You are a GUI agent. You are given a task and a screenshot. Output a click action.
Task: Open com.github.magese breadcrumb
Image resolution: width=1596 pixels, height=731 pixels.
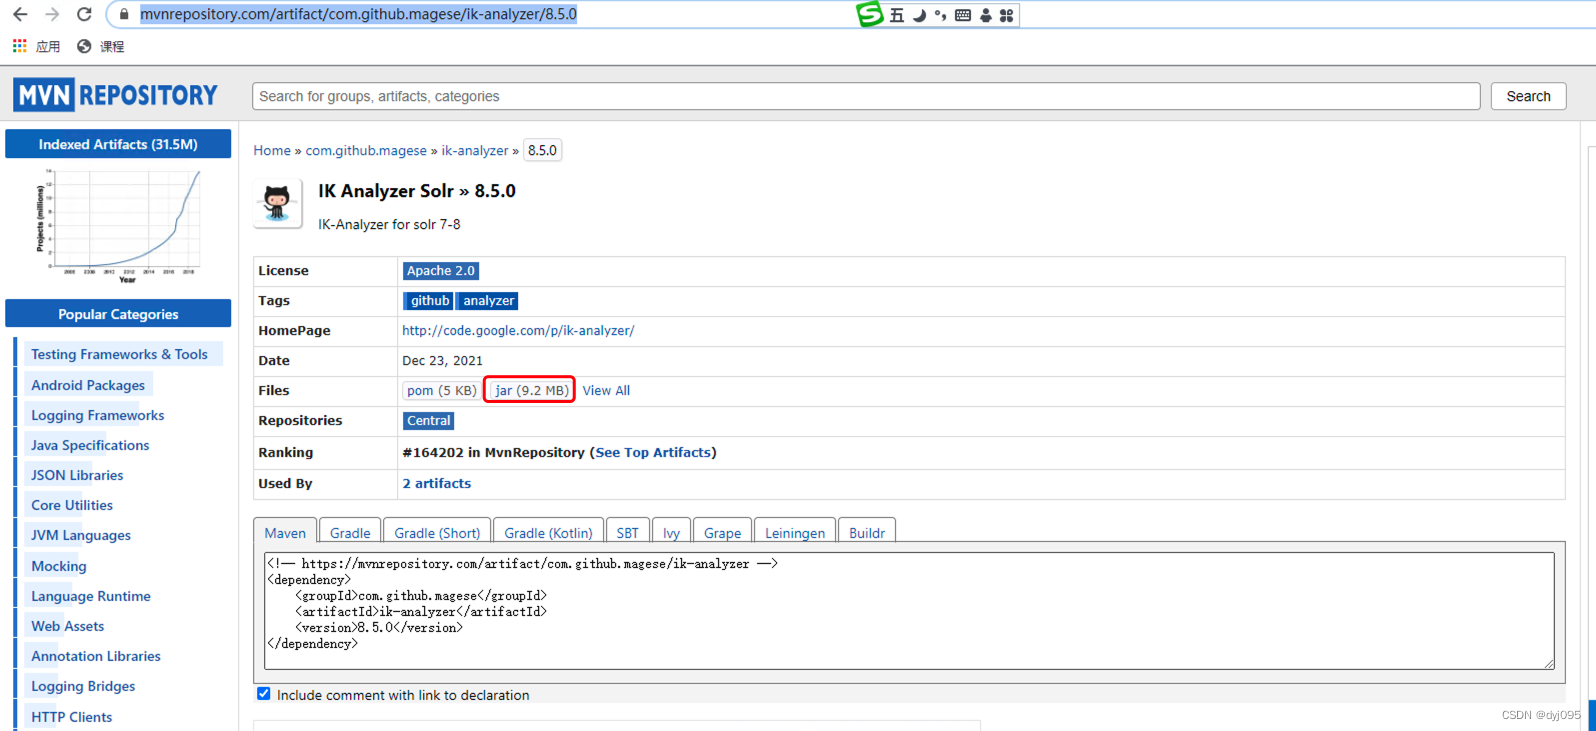(366, 150)
